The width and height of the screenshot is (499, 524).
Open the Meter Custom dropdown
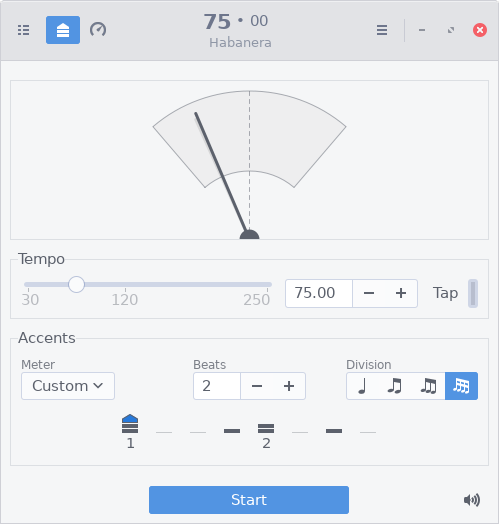point(68,386)
